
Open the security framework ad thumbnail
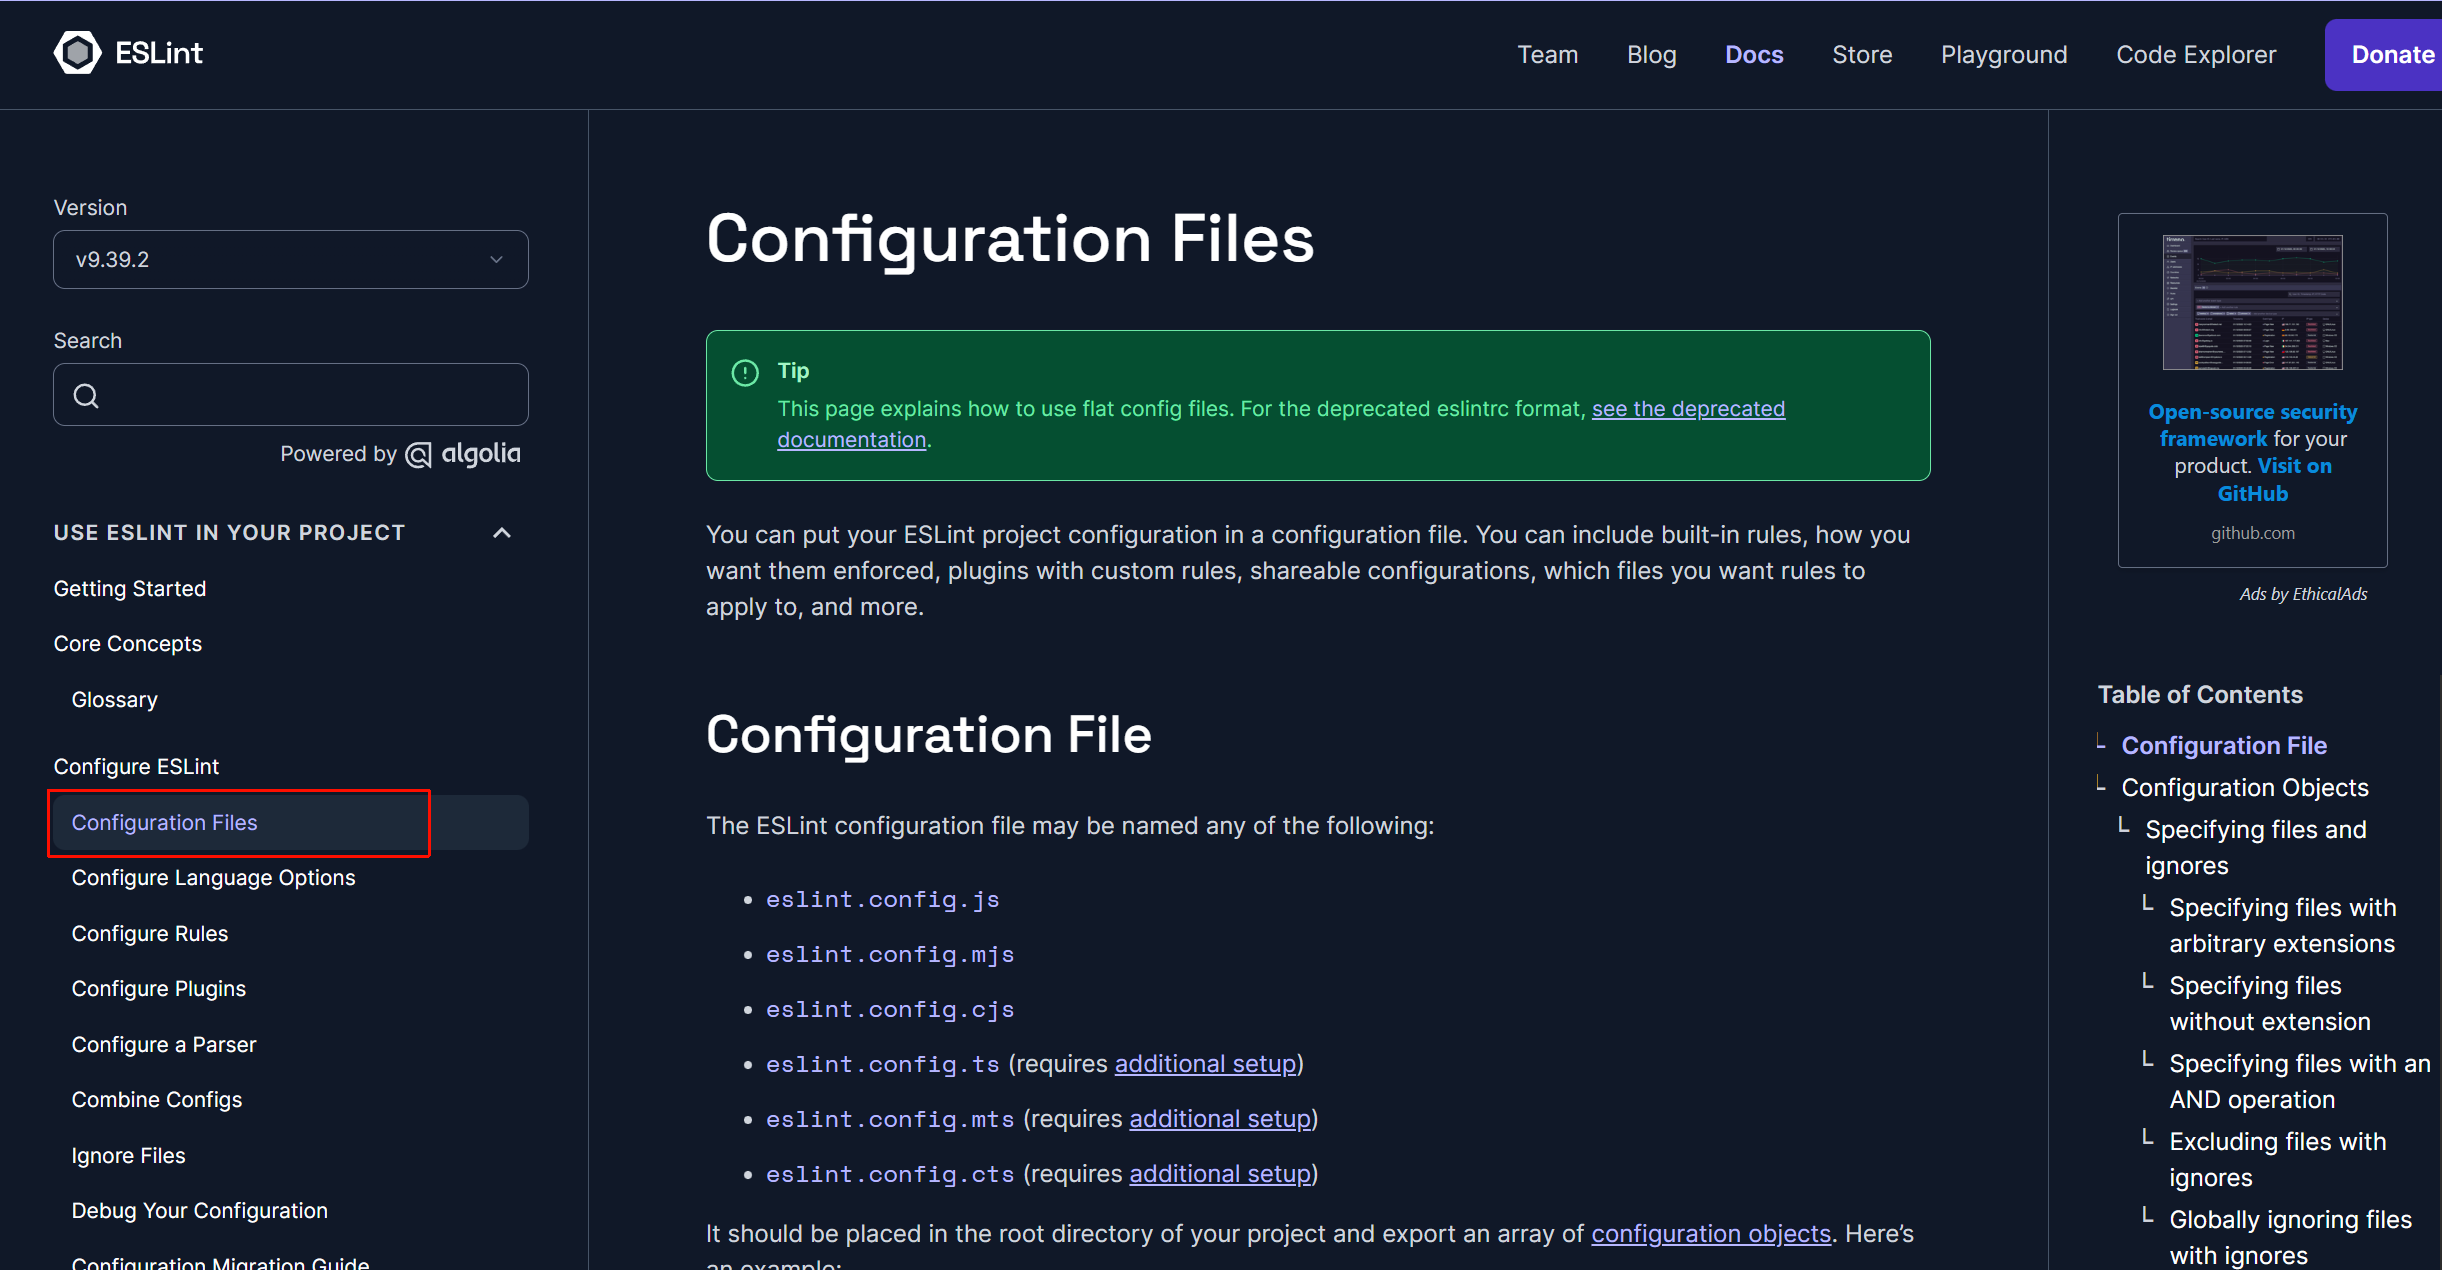click(x=2252, y=302)
